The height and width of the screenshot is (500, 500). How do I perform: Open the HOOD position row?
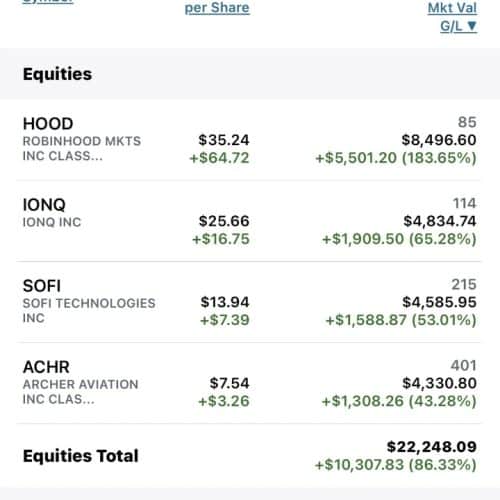tap(250, 140)
